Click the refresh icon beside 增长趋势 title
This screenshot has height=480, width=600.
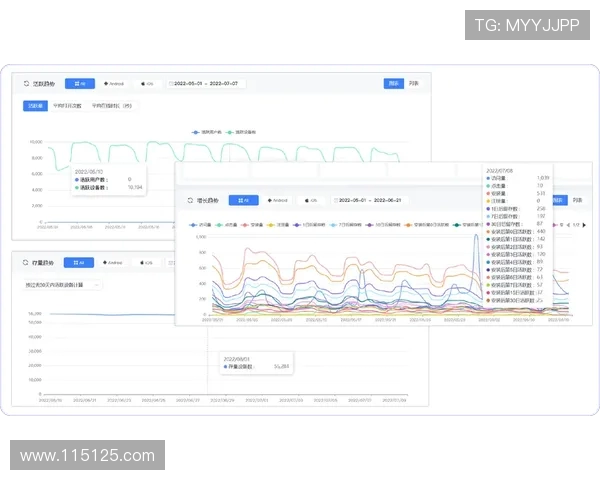pos(190,200)
